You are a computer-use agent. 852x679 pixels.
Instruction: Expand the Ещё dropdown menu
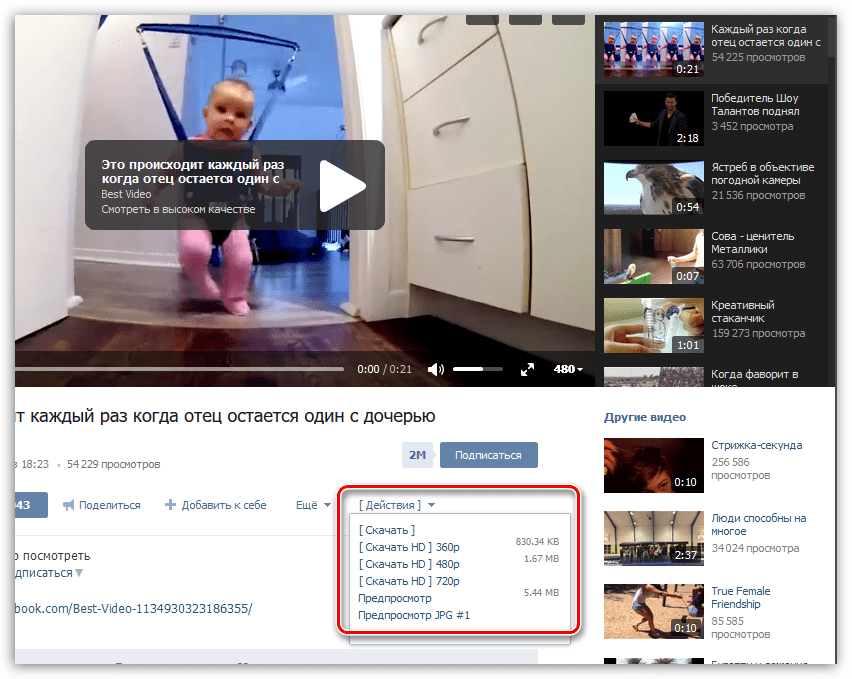pos(313,505)
